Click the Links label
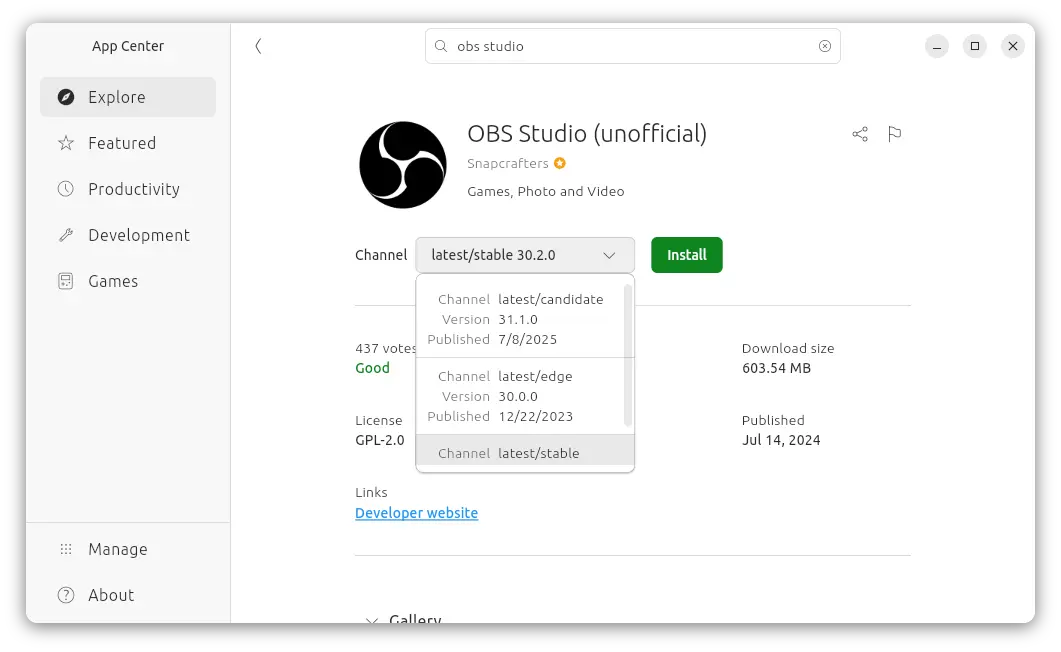This screenshot has height=652, width=1061. click(x=371, y=492)
